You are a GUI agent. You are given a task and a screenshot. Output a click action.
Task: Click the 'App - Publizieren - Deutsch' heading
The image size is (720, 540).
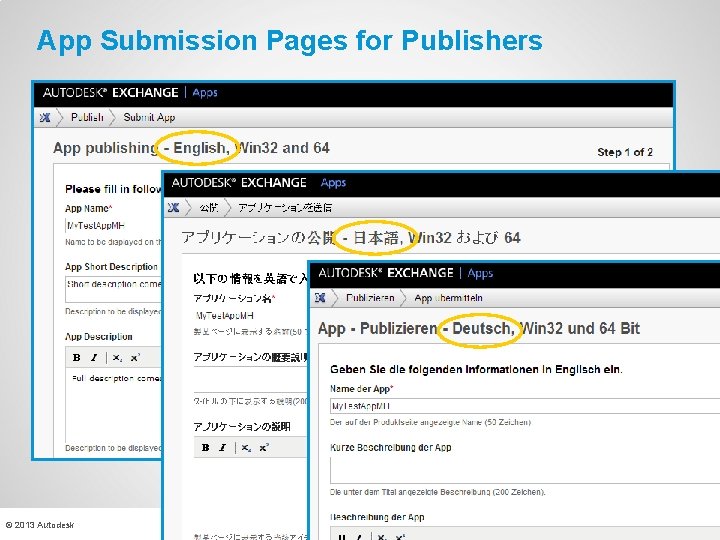click(x=478, y=328)
